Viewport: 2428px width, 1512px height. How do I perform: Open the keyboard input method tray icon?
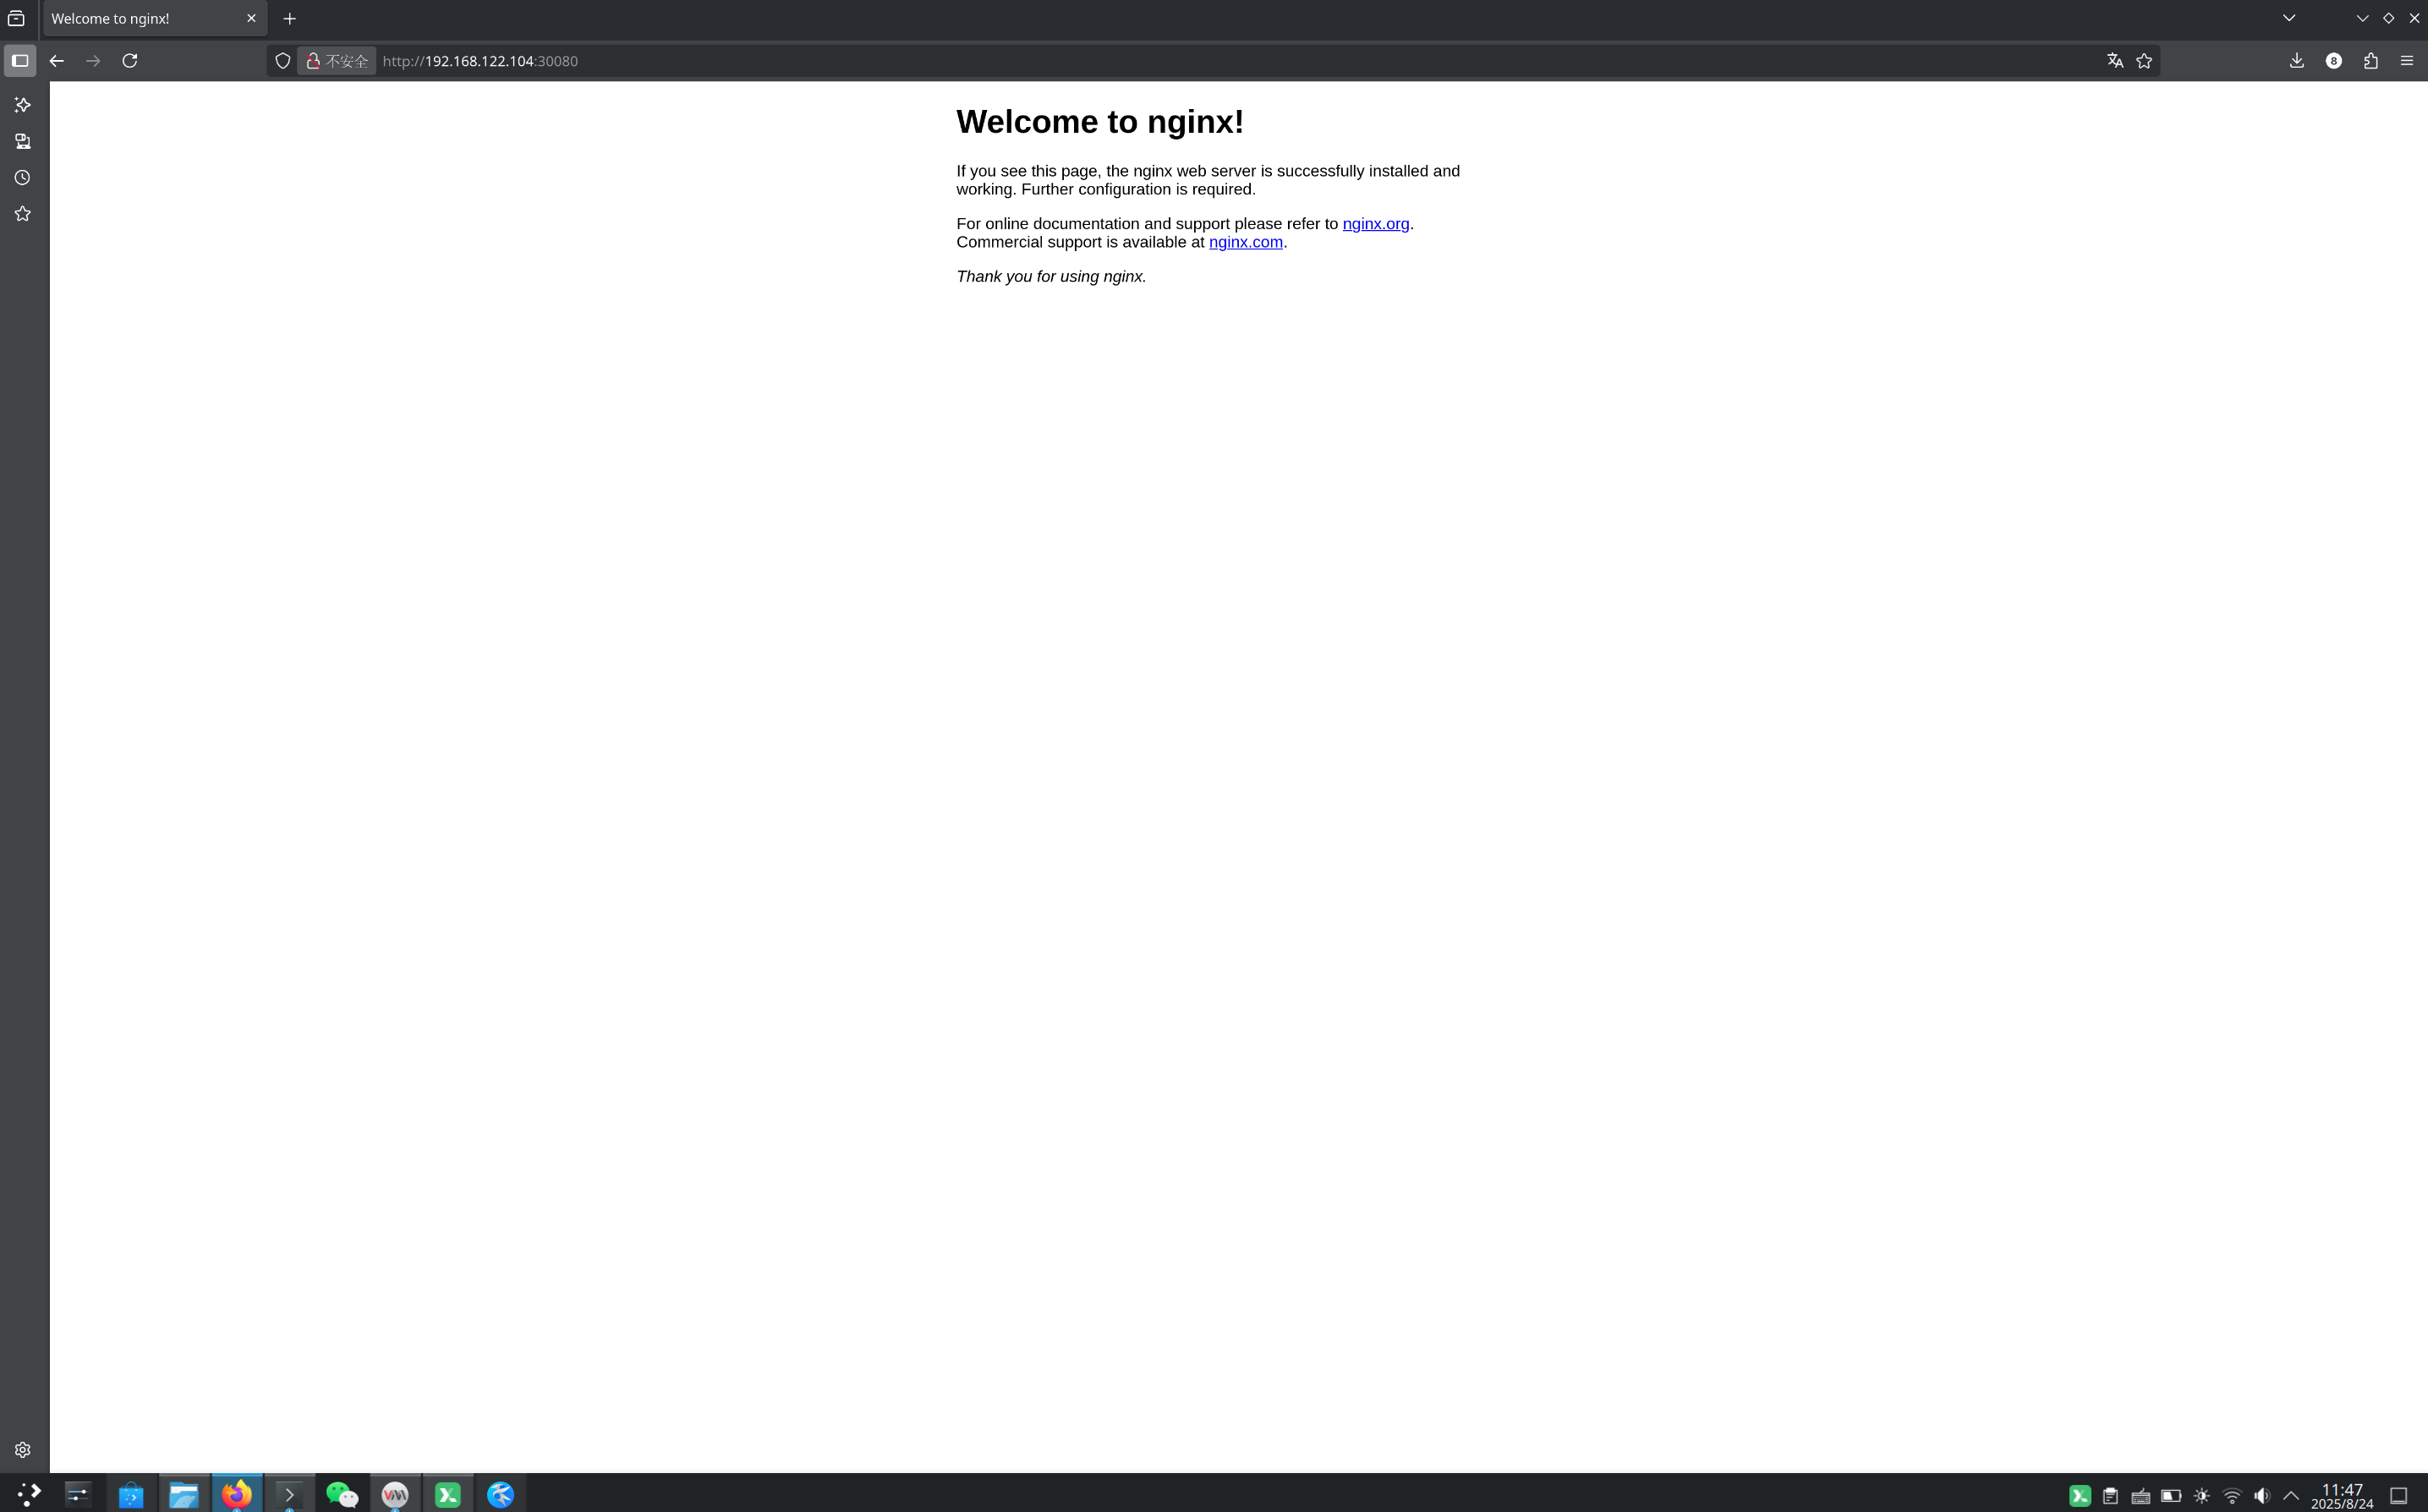tap(2141, 1496)
